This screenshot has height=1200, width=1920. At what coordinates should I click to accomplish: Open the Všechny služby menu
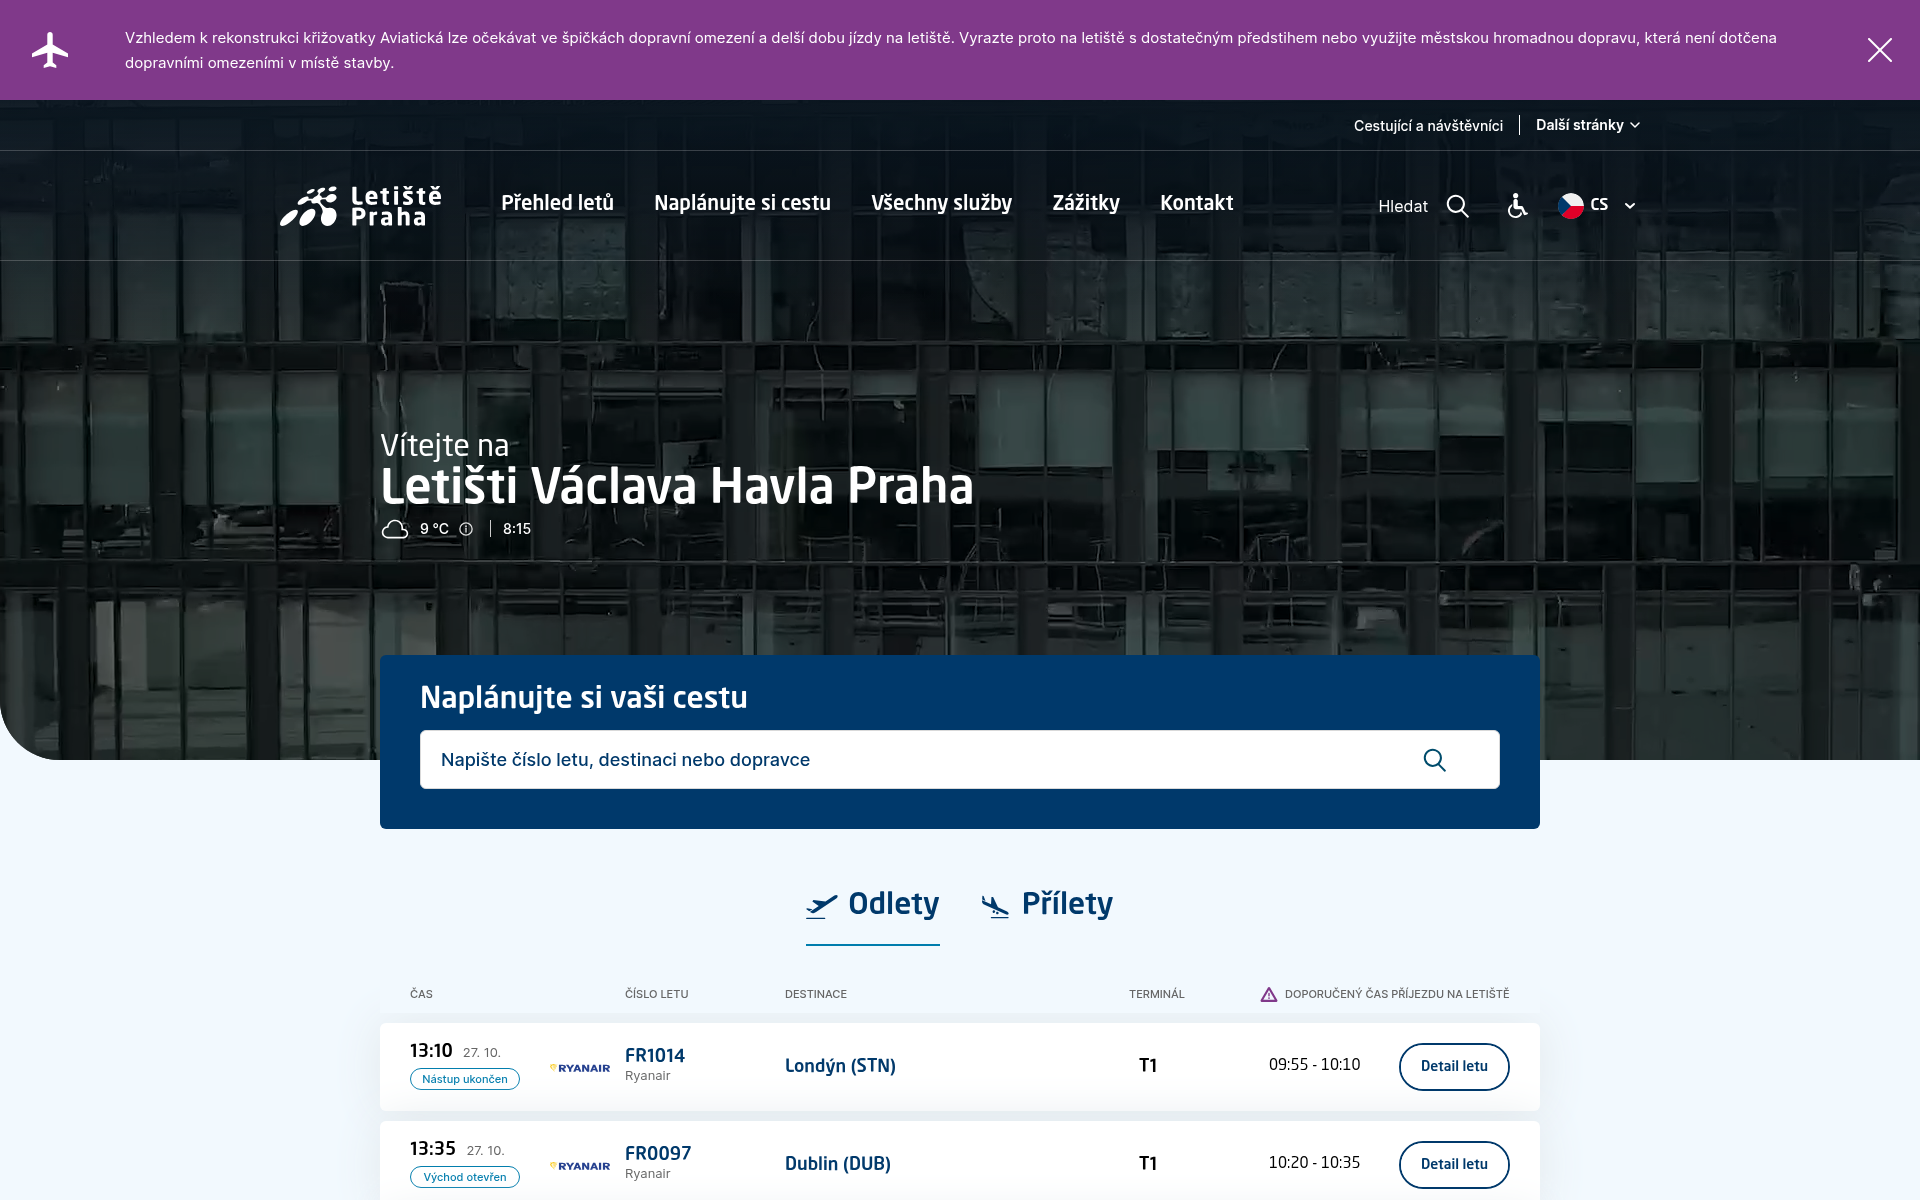click(x=941, y=203)
